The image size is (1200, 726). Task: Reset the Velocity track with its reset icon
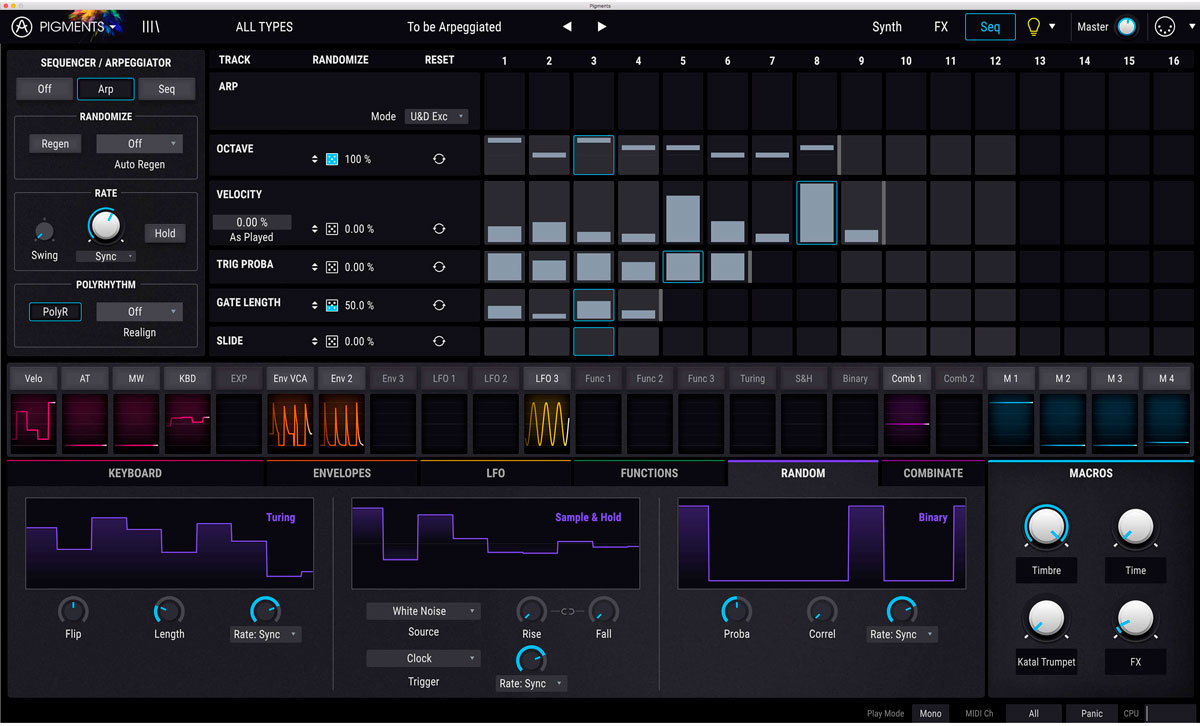pos(438,229)
